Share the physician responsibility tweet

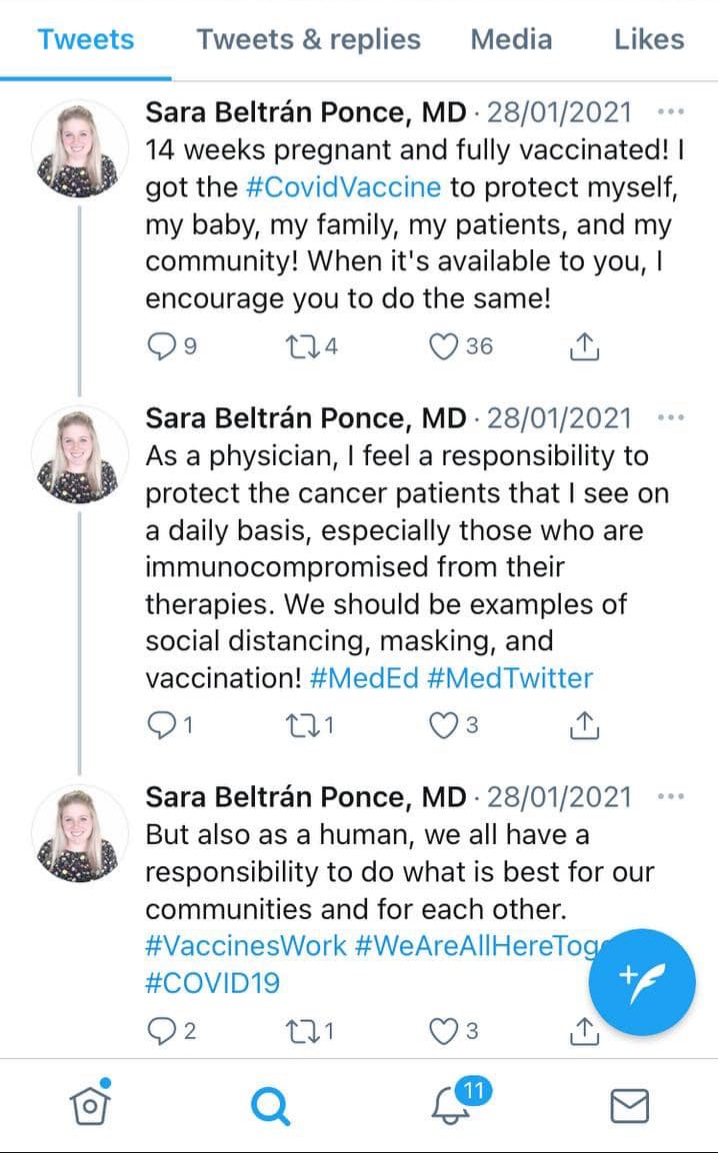584,725
